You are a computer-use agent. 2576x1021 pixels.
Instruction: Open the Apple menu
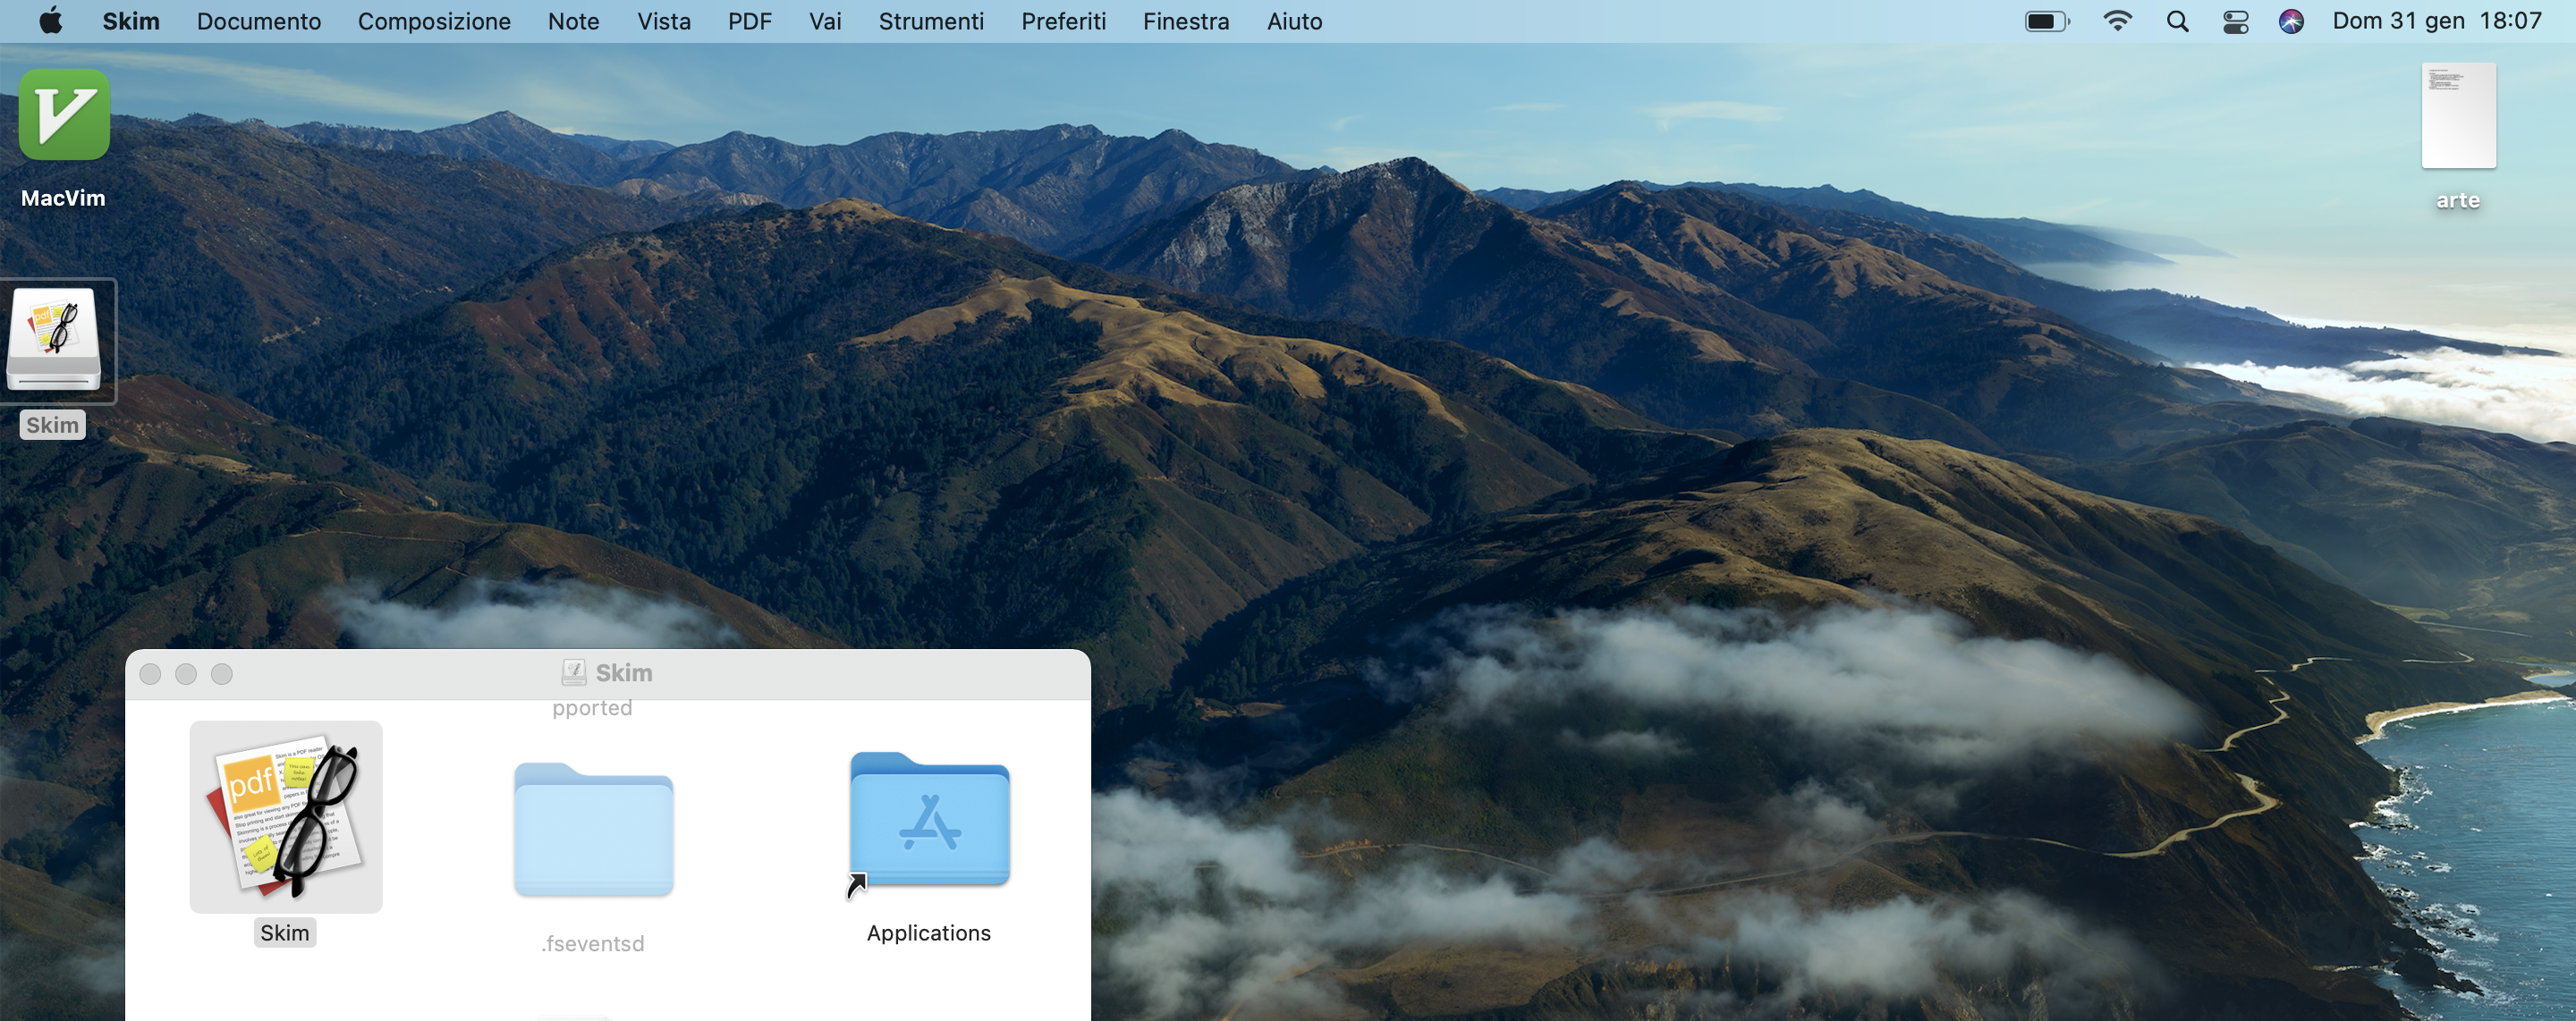point(50,21)
